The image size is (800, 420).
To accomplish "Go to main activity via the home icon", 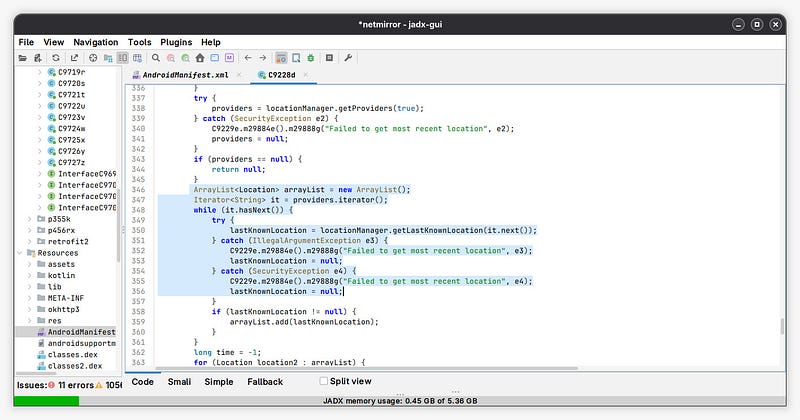I will point(200,58).
